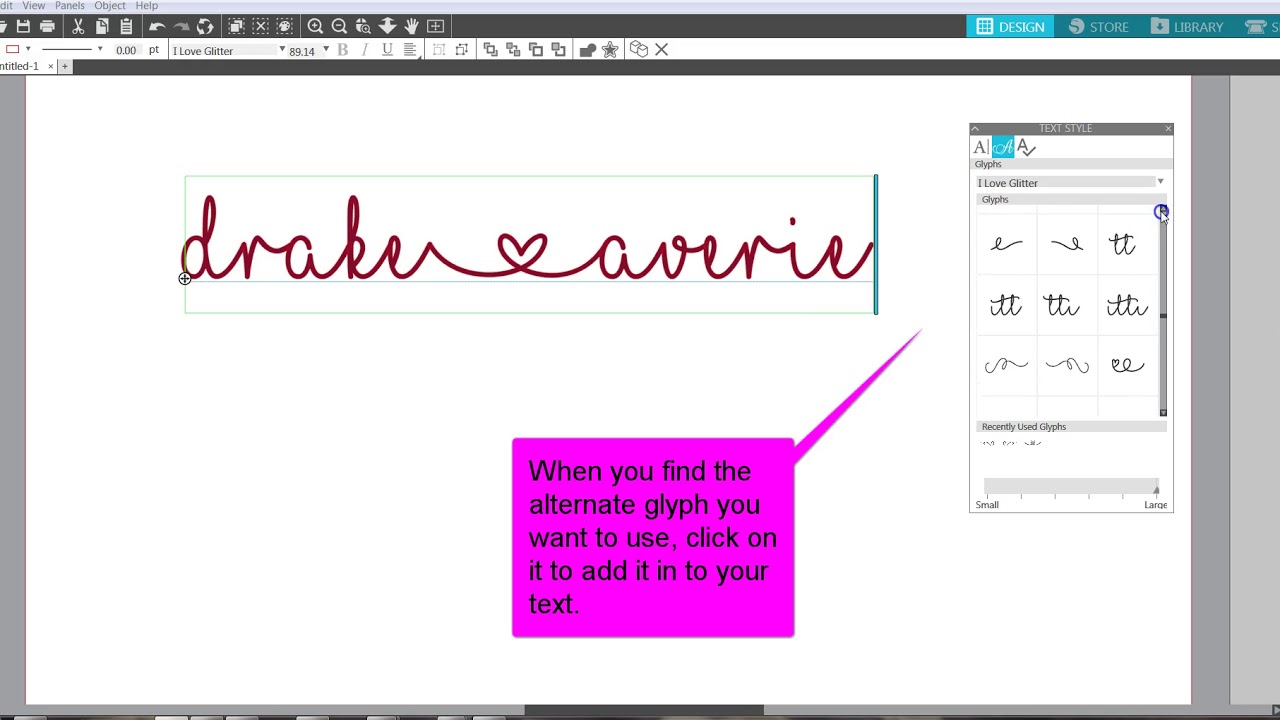Paste from clipboard using the clipboard icon
The width and height of the screenshot is (1280, 720).
click(126, 26)
